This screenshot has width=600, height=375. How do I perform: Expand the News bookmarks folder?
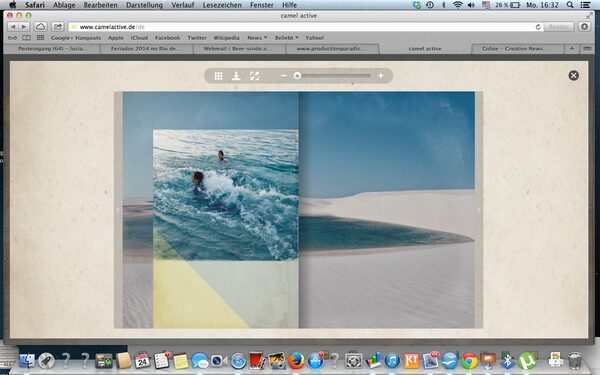click(257, 38)
